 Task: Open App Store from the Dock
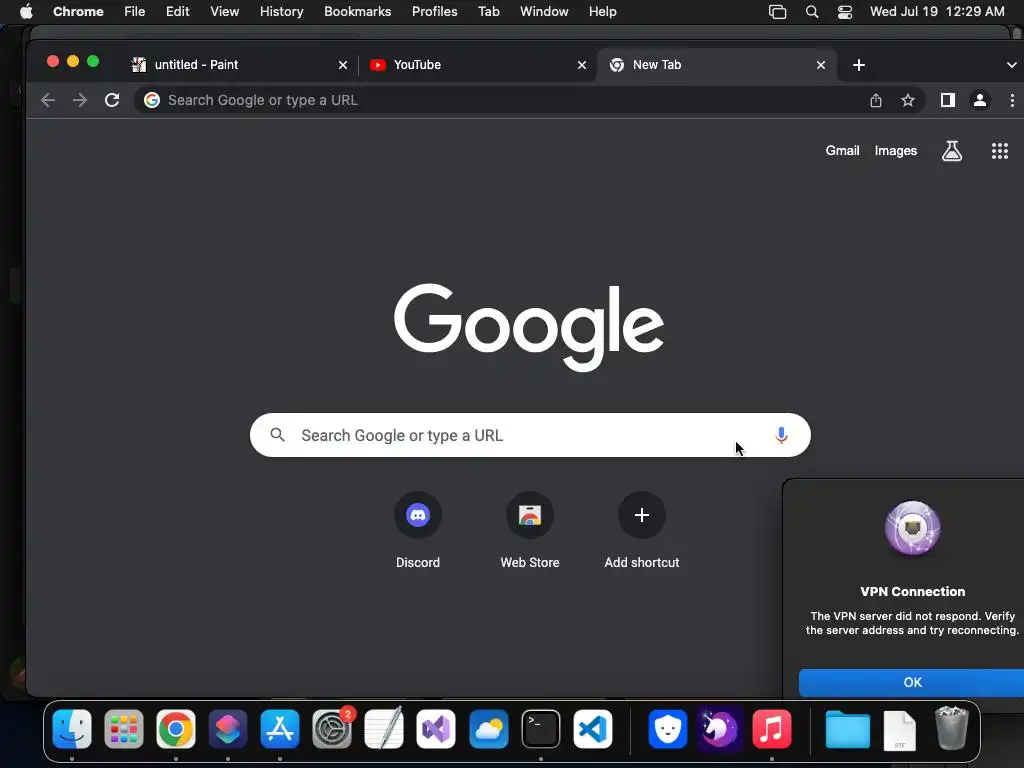click(280, 729)
